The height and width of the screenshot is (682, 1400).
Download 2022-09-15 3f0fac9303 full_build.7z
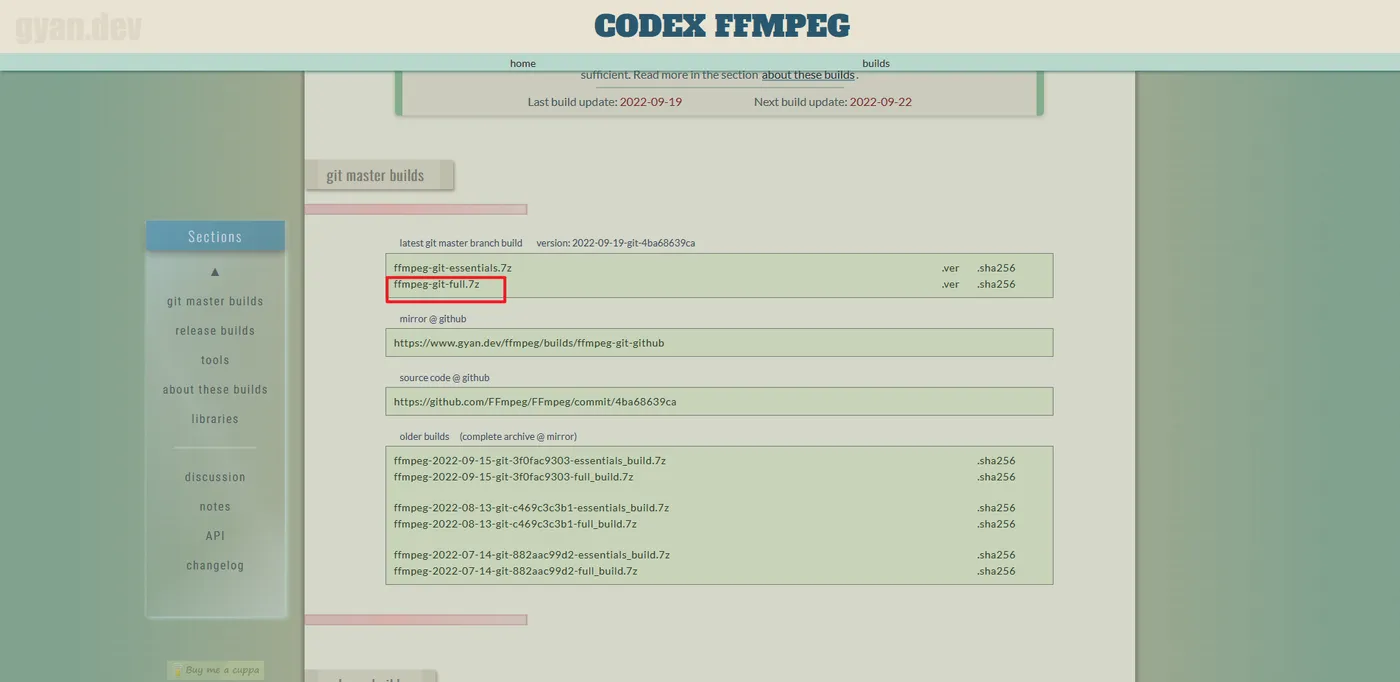pyautogui.click(x=513, y=477)
